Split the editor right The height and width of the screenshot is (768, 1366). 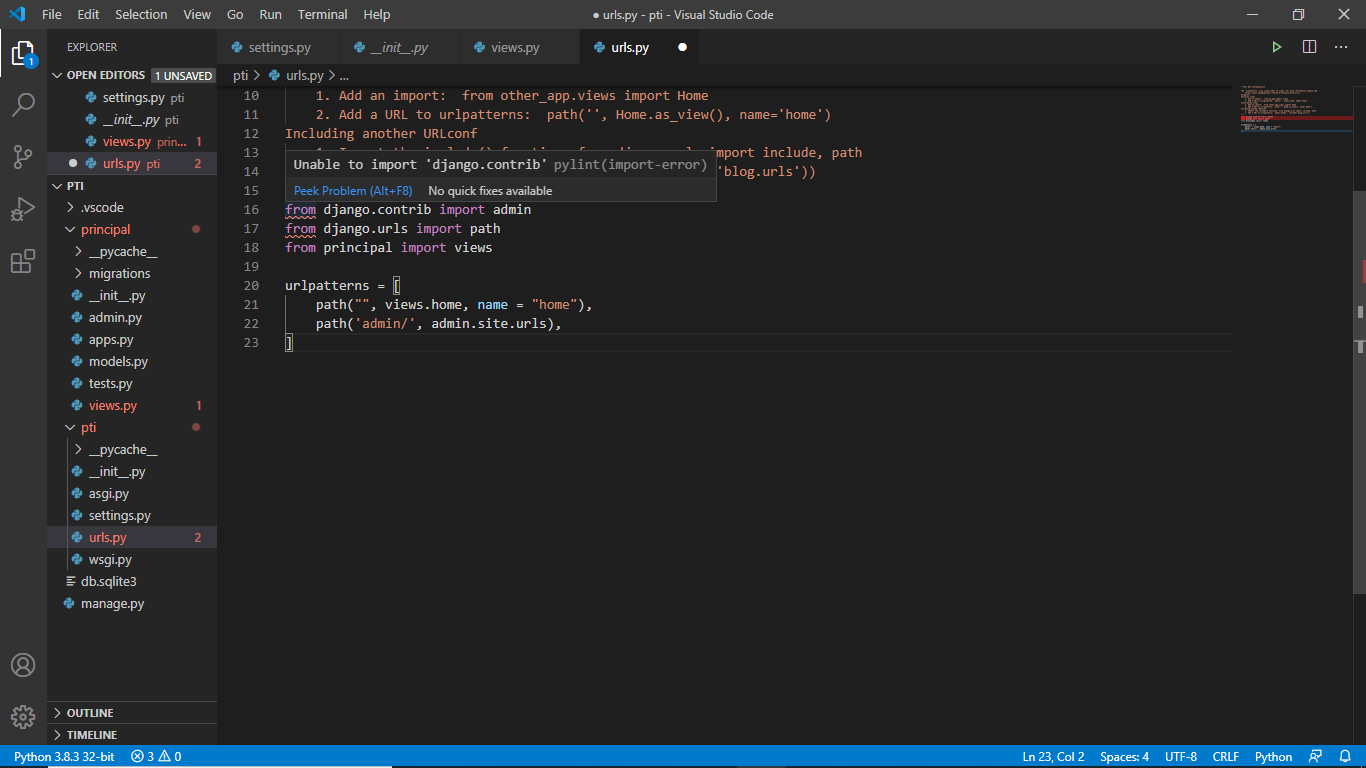click(1309, 47)
